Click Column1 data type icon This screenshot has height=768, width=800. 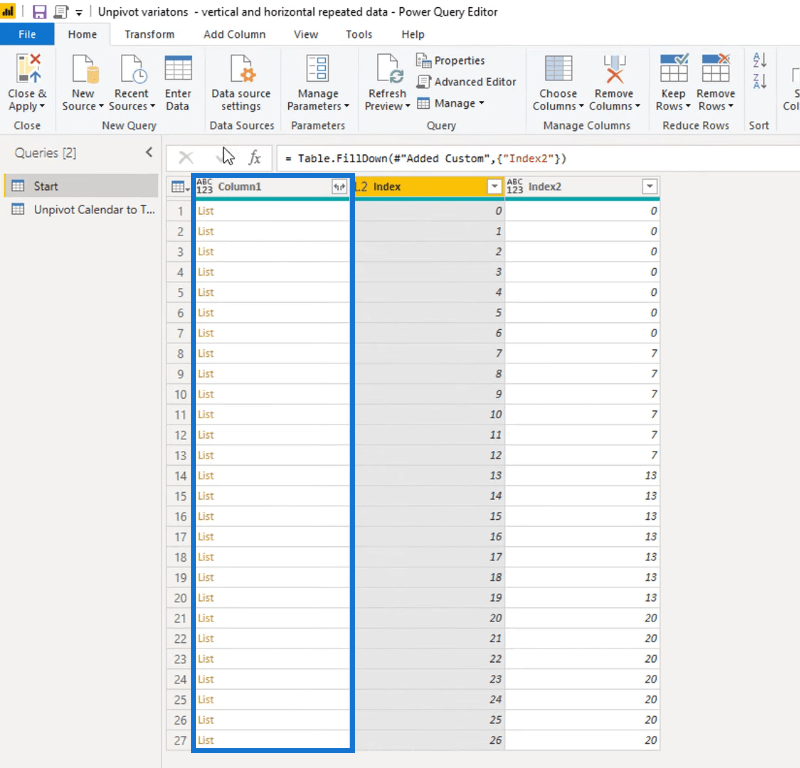205,187
